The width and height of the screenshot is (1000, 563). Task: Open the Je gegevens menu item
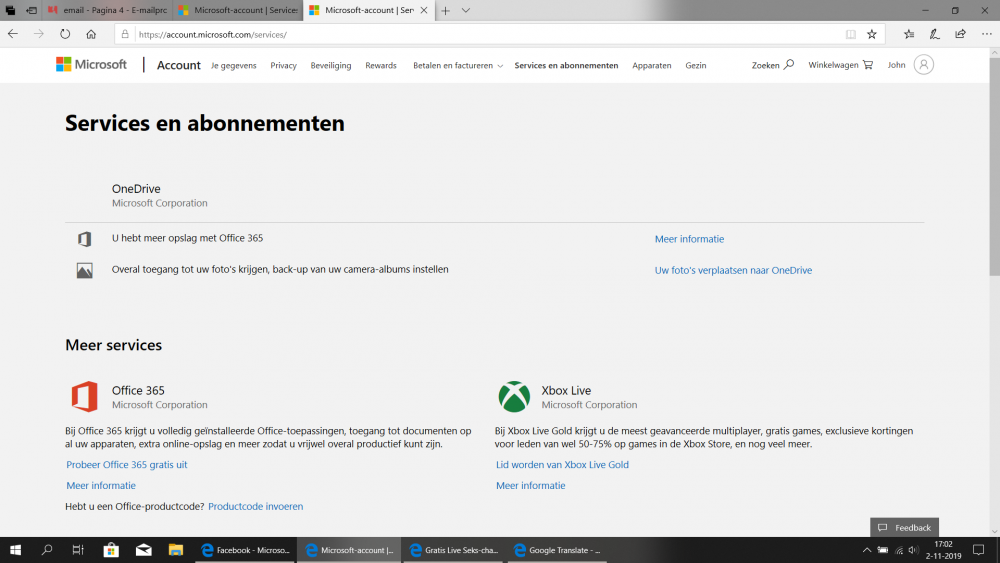click(x=233, y=66)
